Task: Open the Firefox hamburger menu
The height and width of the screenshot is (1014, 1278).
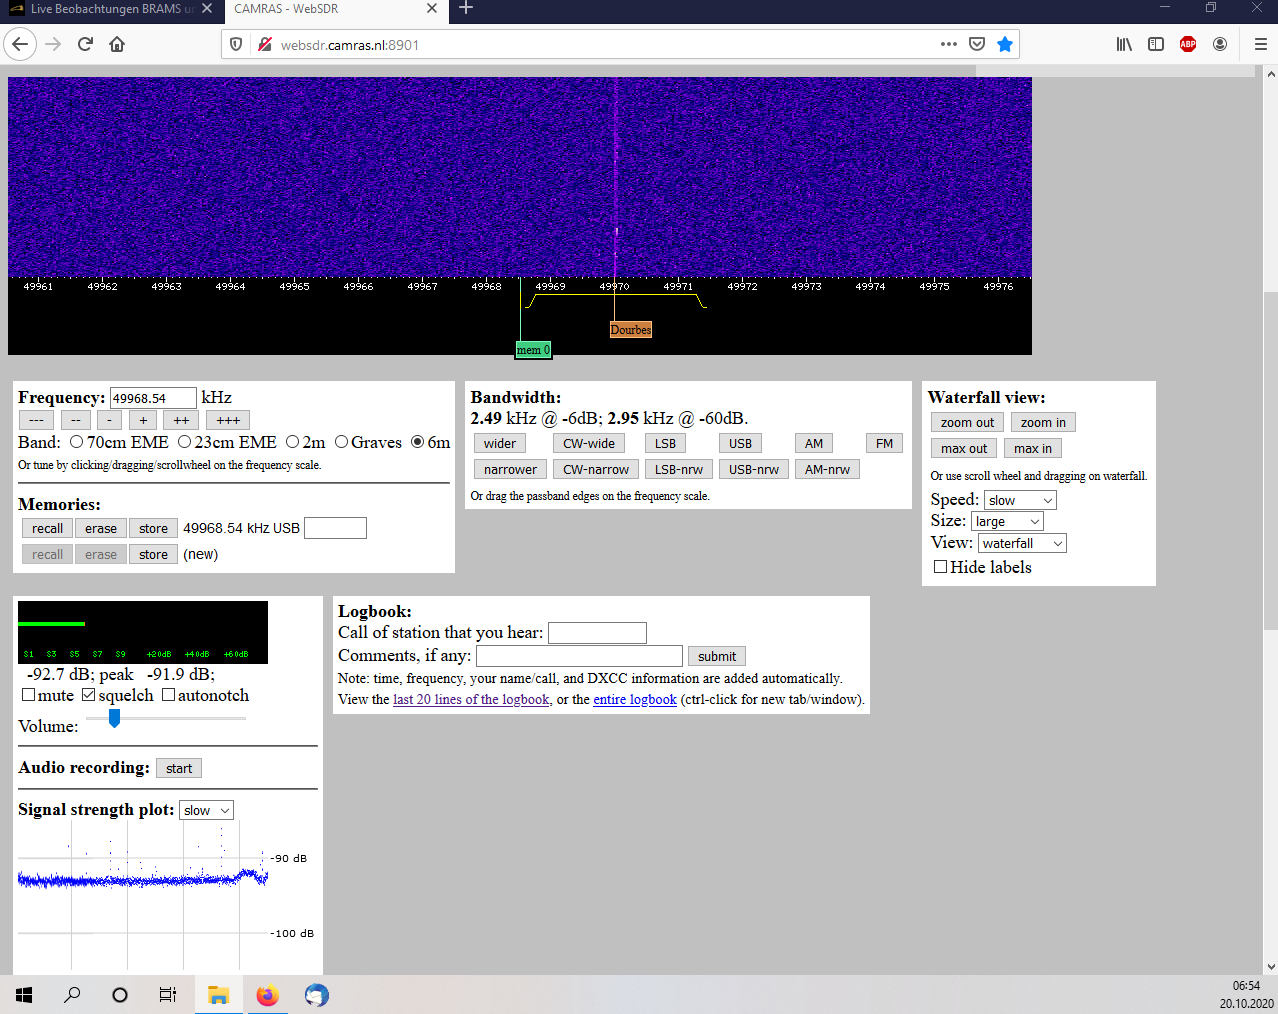Action: point(1260,44)
